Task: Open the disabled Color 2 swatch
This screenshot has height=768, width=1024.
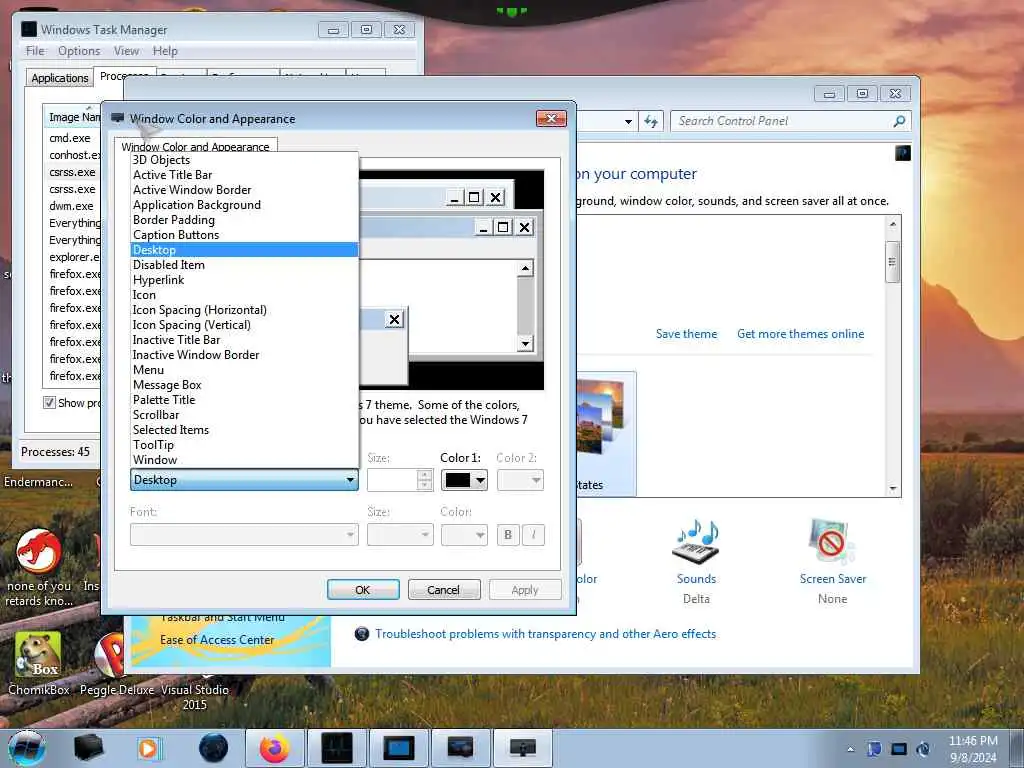Action: [x=520, y=480]
